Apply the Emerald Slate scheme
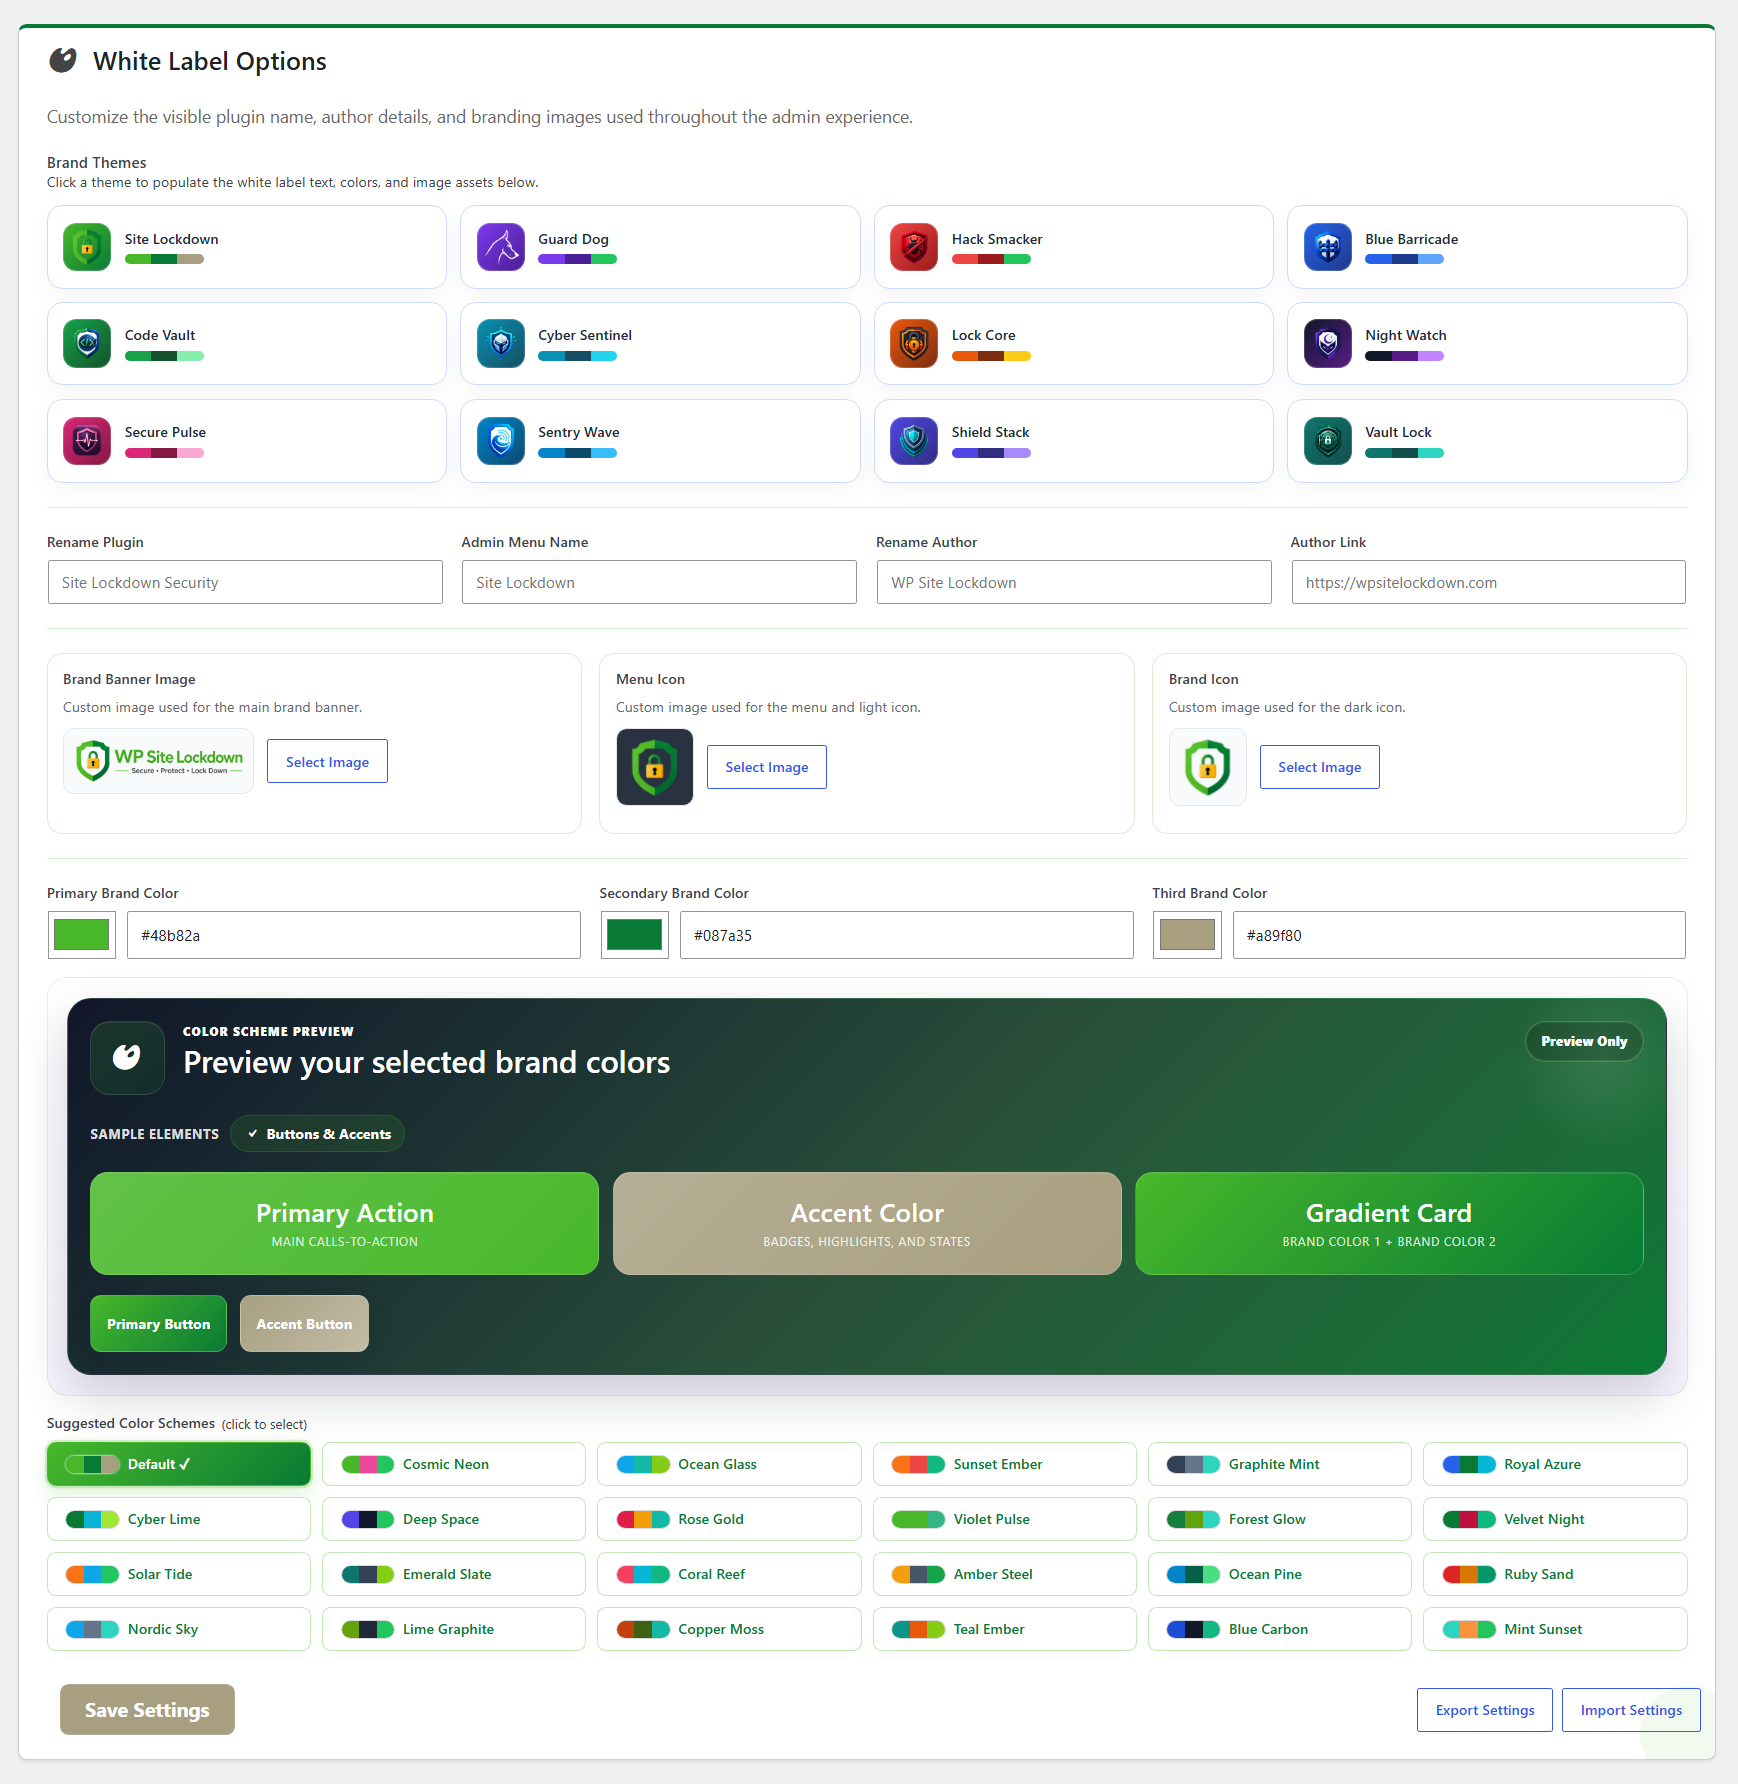1738x1784 pixels. click(454, 1574)
